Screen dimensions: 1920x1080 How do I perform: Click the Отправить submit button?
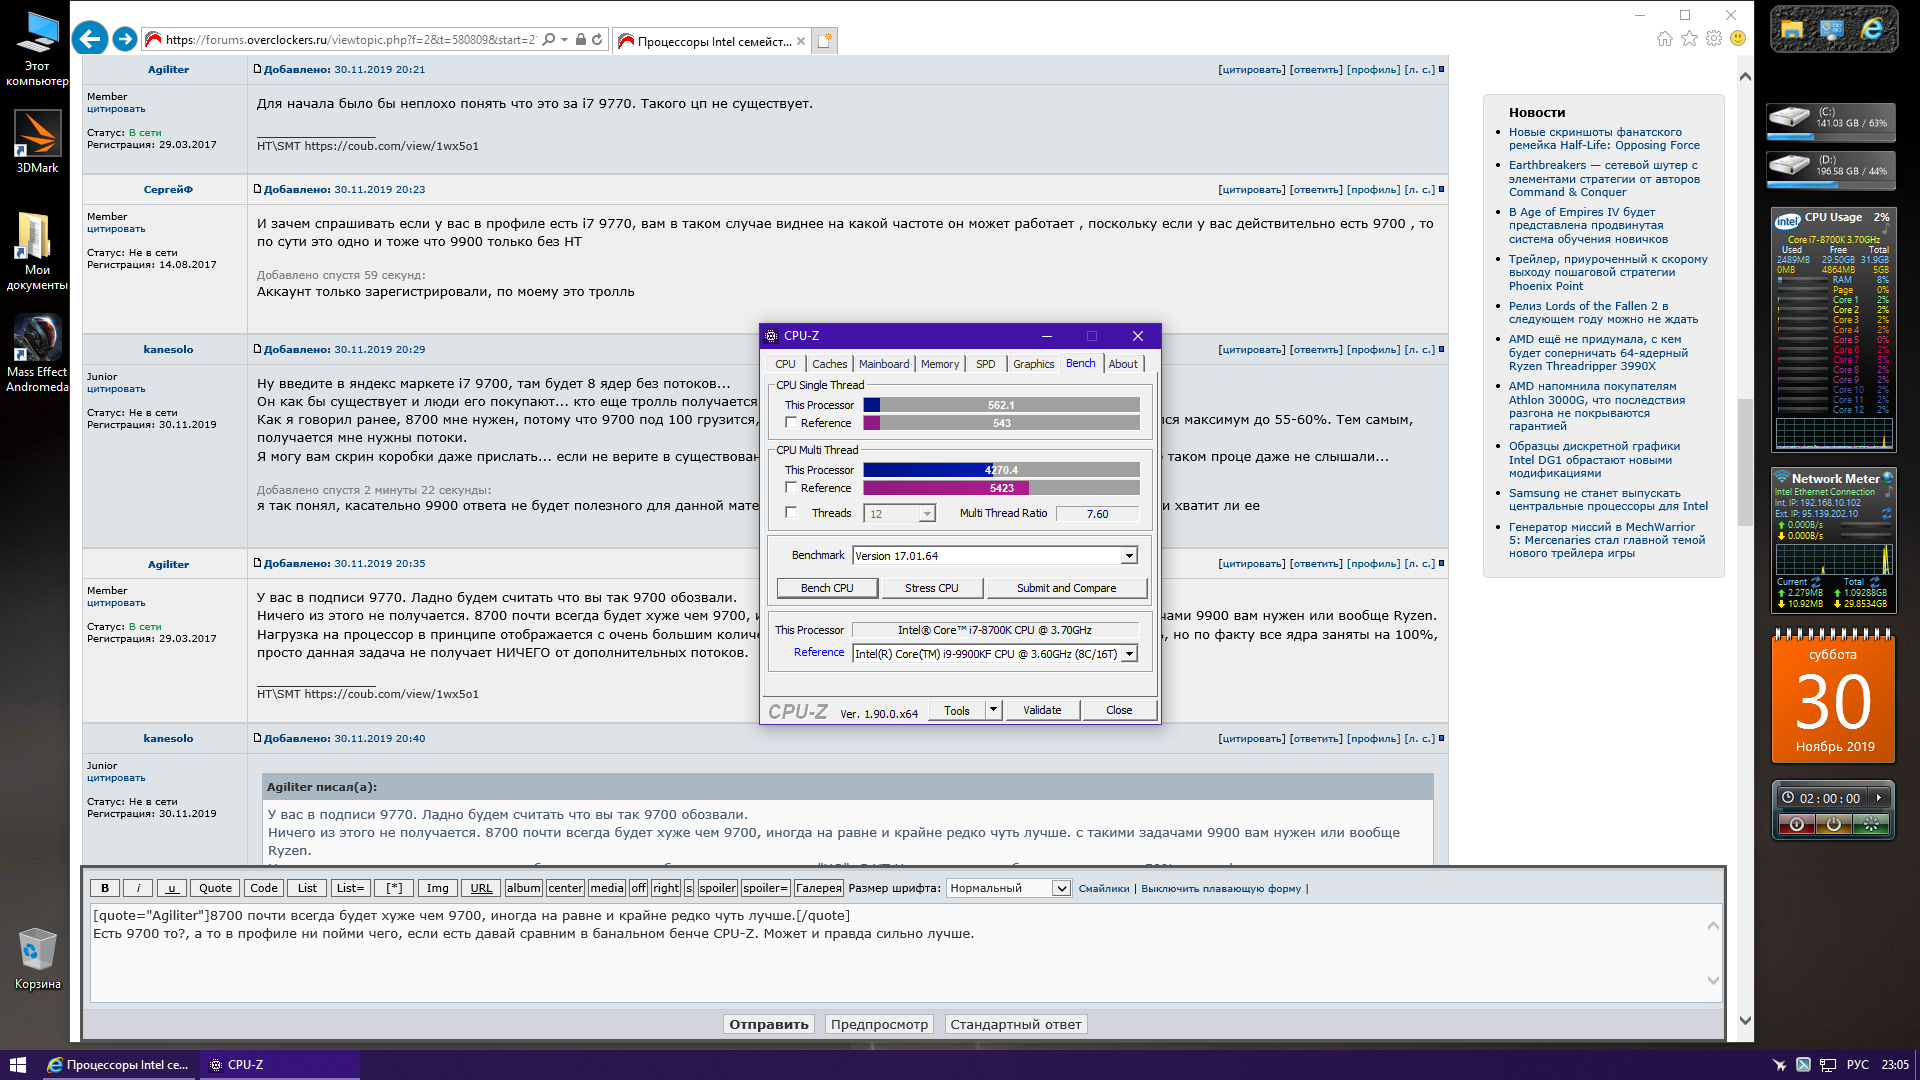pos(768,1024)
